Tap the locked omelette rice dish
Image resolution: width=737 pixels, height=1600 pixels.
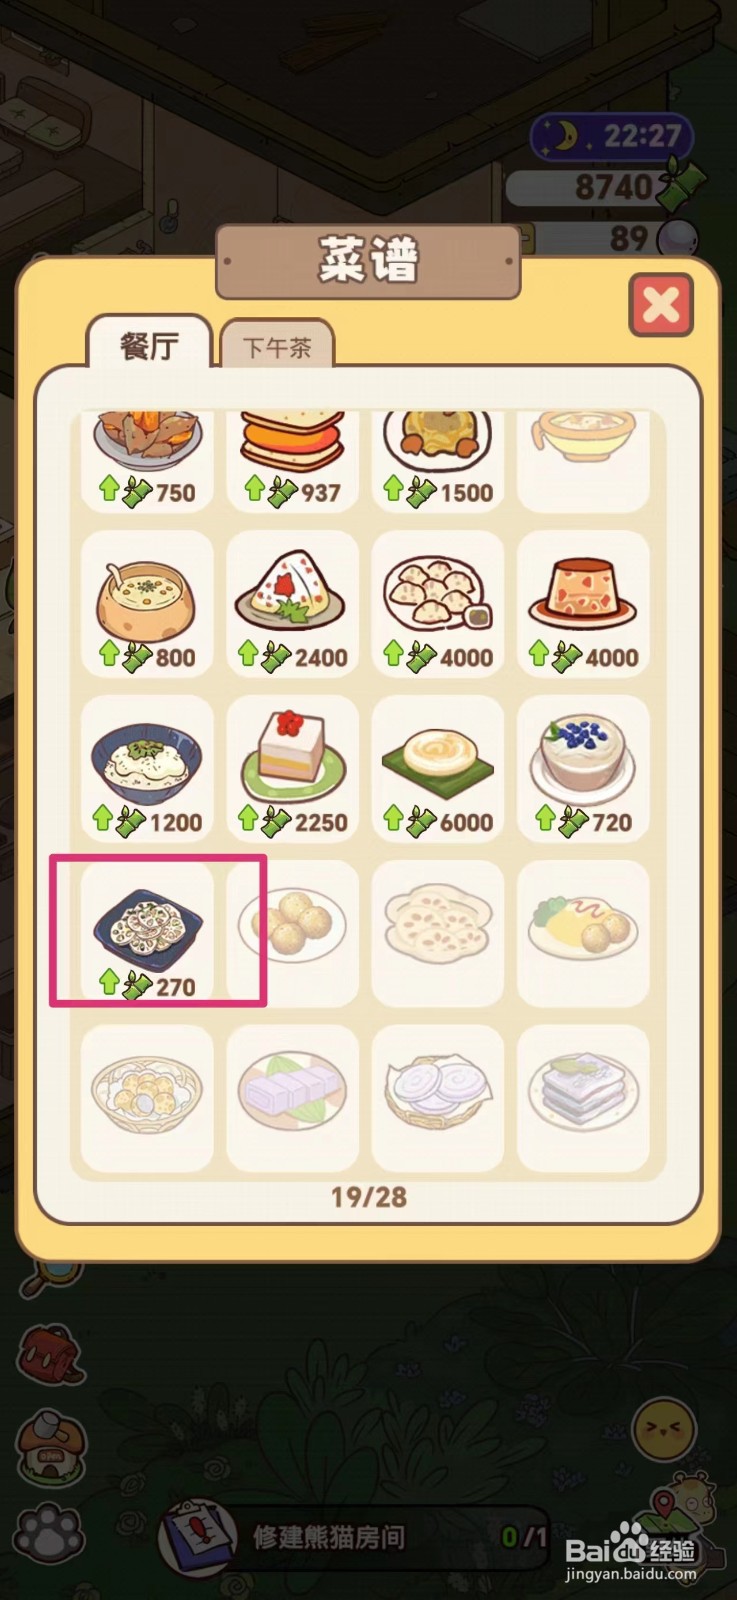(583, 932)
